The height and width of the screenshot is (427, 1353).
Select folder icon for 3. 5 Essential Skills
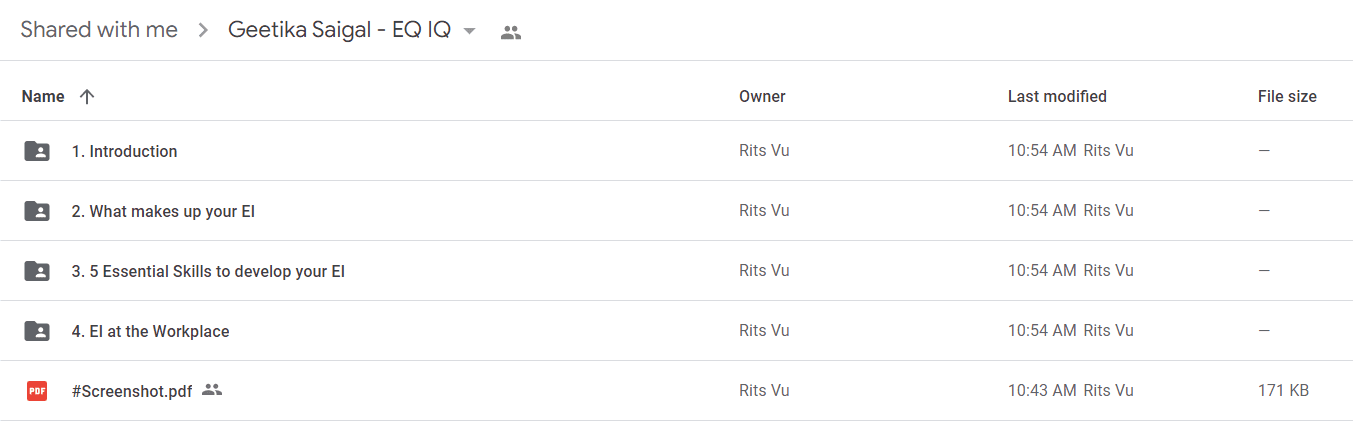pos(37,271)
